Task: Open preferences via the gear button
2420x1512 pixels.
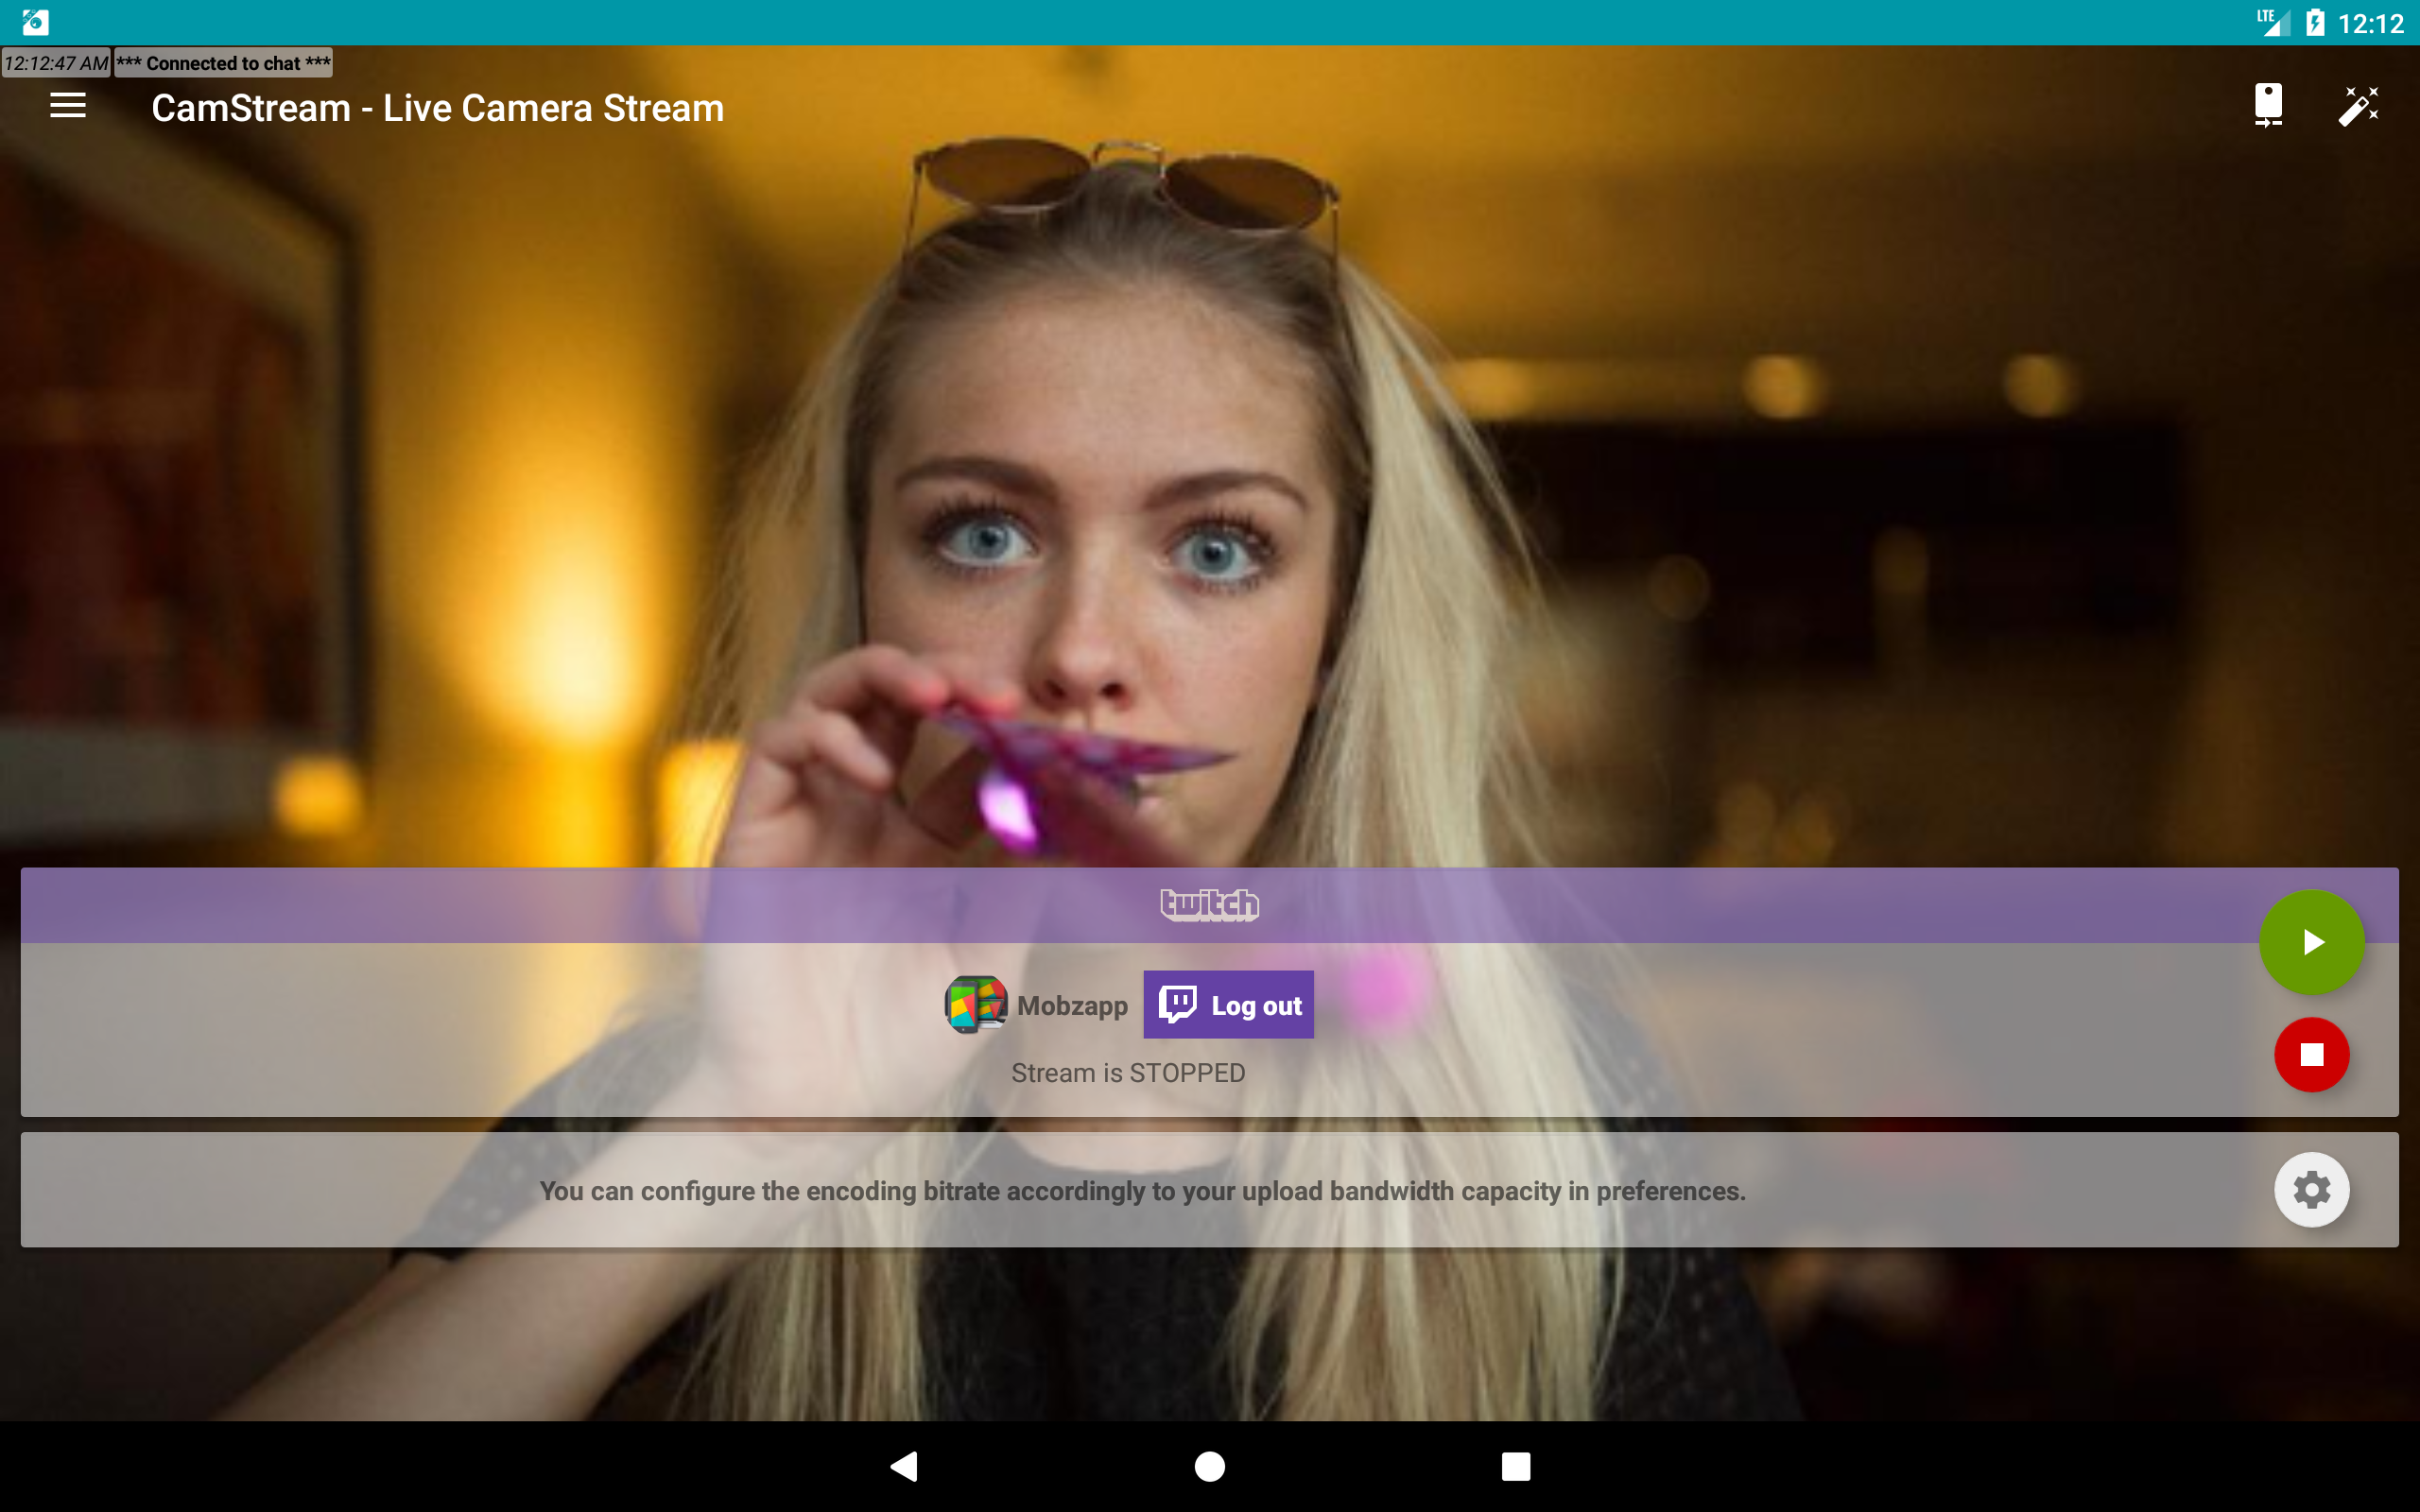Action: 2311,1190
